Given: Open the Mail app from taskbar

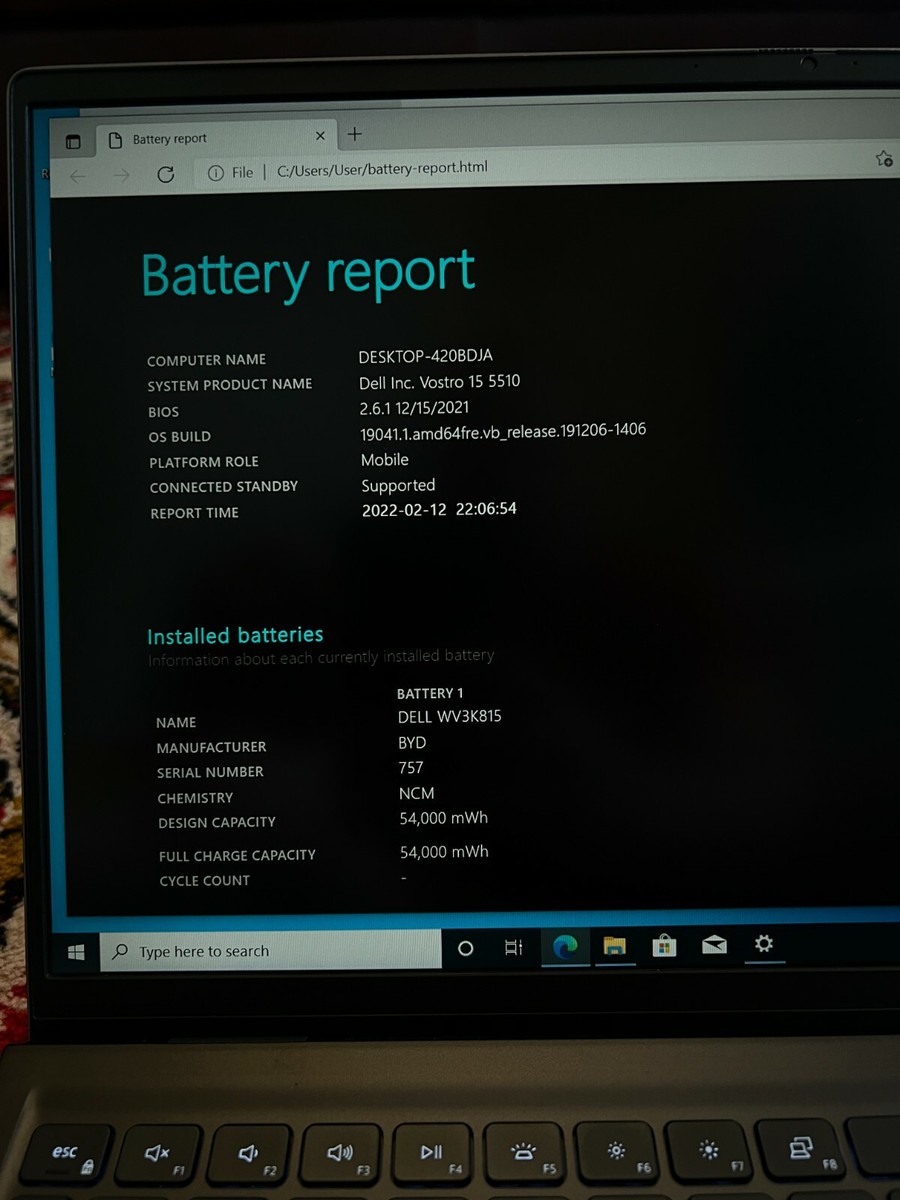Looking at the screenshot, I should click(x=714, y=943).
